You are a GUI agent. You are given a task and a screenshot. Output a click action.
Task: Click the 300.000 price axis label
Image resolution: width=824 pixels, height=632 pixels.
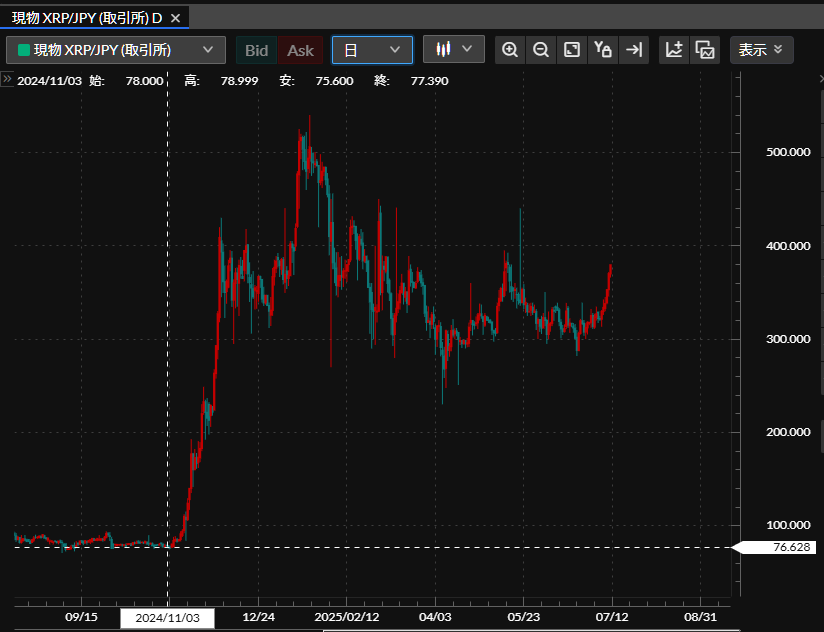[788, 339]
